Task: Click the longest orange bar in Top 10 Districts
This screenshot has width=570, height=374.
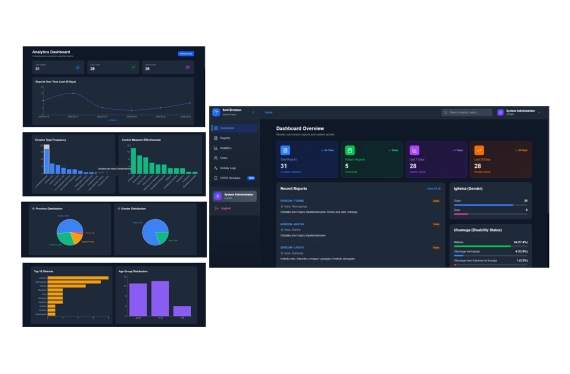Action: coord(78,278)
